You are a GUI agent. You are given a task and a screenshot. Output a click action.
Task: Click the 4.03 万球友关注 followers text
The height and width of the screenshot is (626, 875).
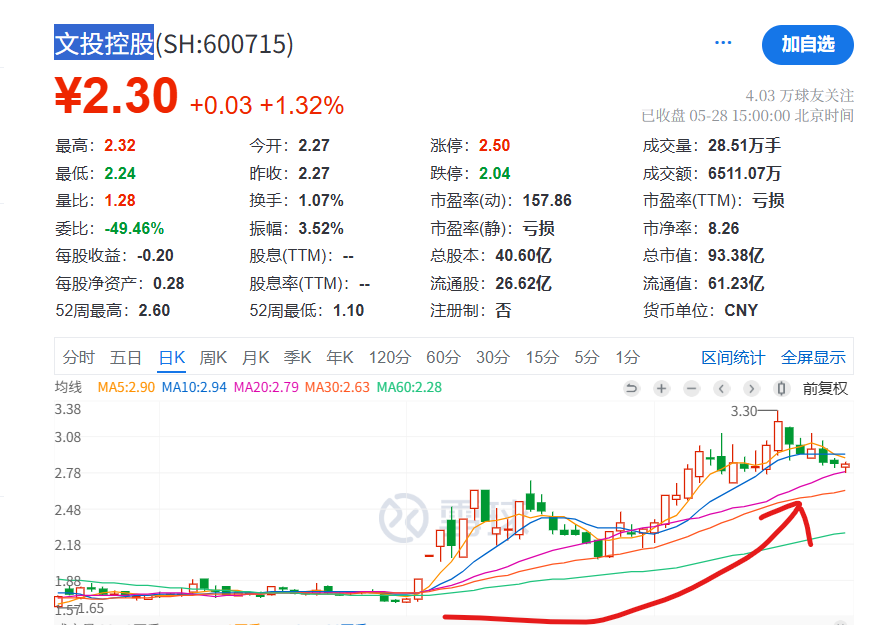(x=800, y=95)
